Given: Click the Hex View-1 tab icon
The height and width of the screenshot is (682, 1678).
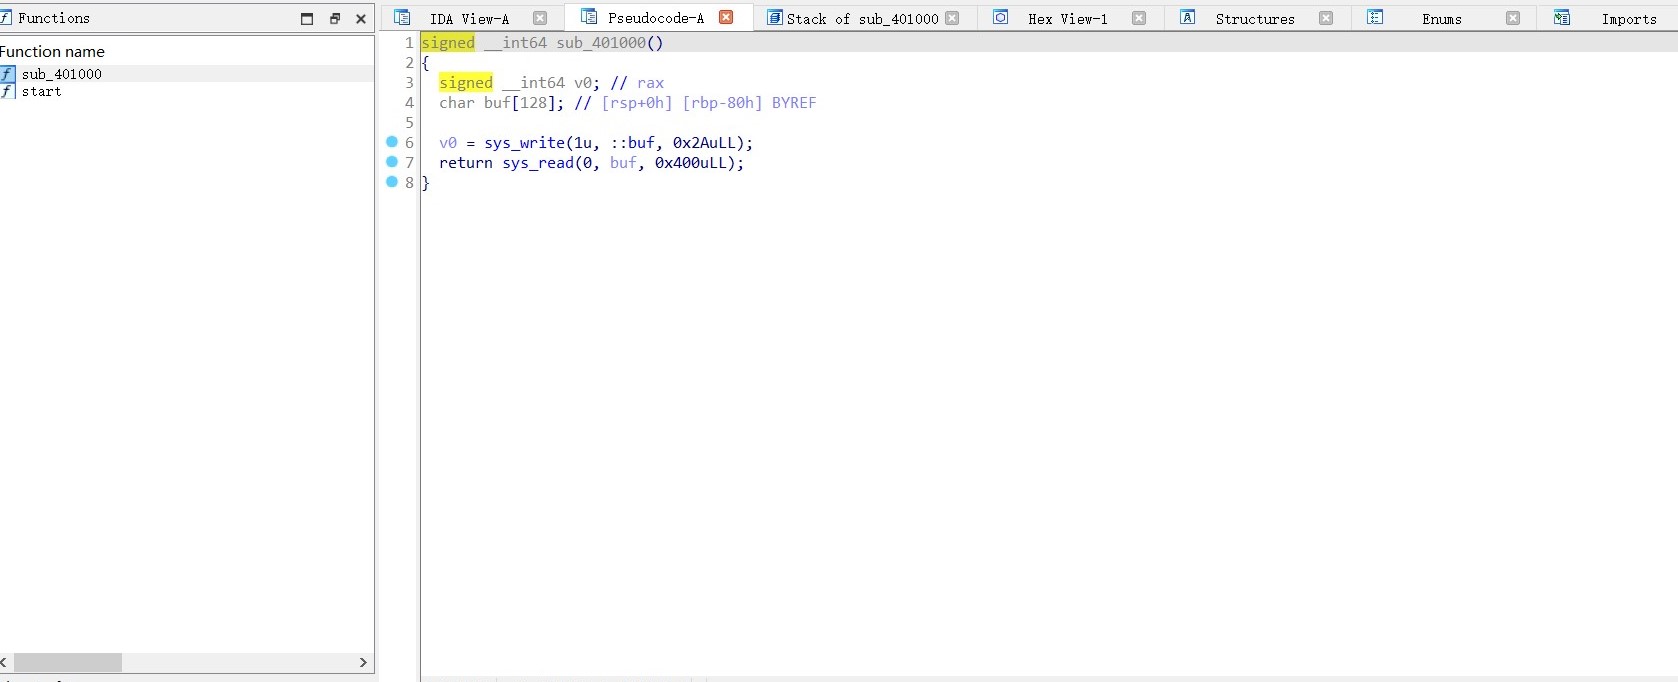Looking at the screenshot, I should point(1000,18).
